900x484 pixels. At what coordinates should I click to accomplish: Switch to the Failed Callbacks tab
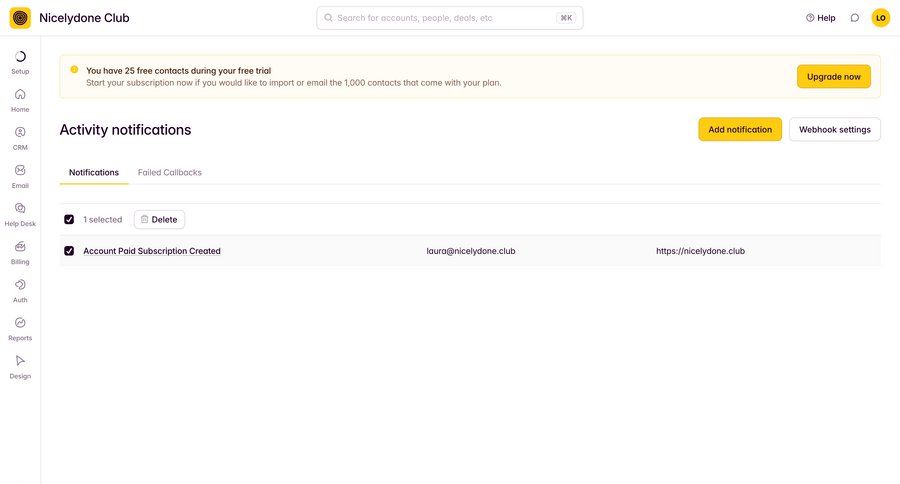(169, 172)
